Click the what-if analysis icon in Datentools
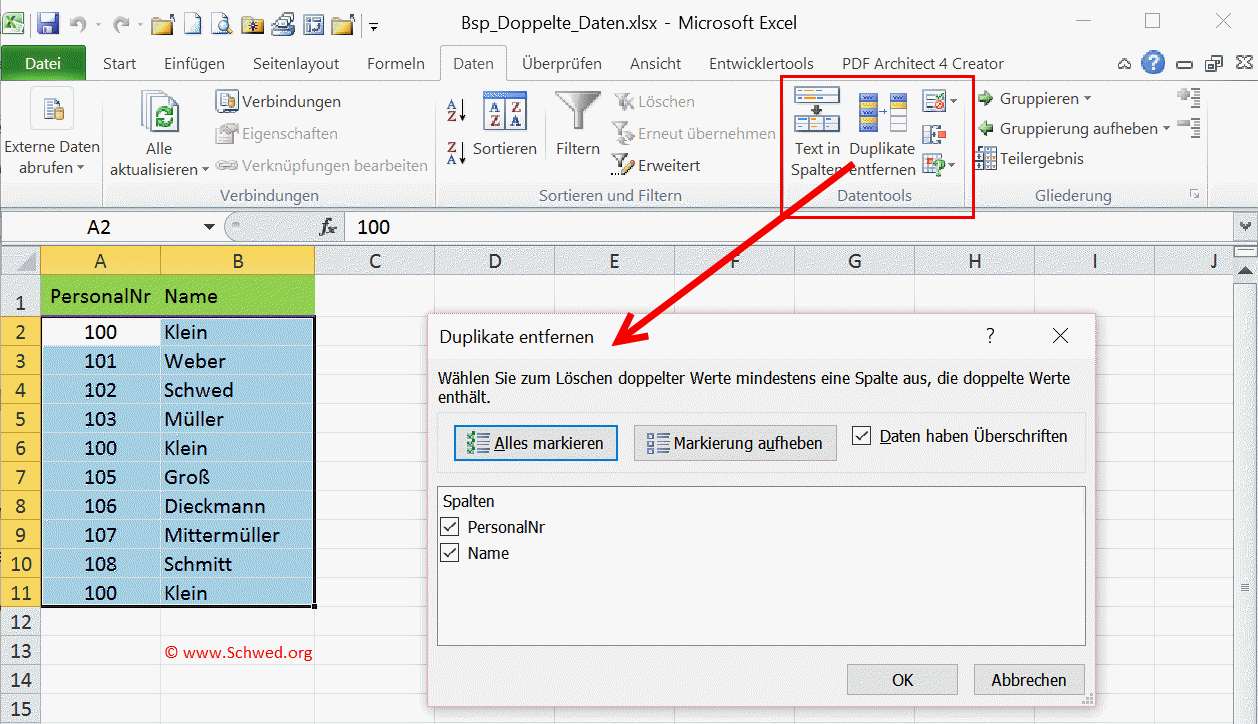This screenshot has height=724, width=1258. pos(934,164)
